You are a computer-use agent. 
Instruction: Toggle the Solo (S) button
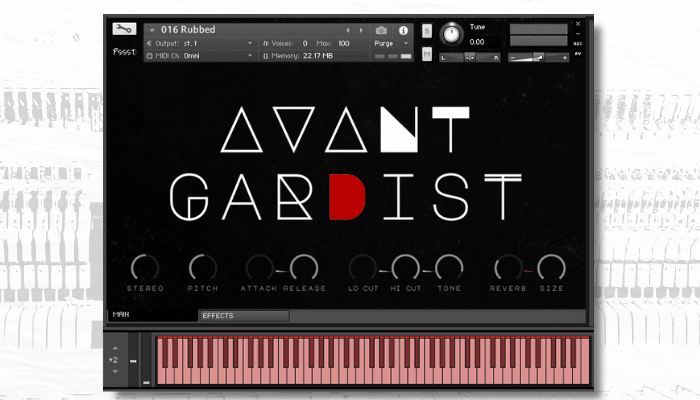(x=427, y=31)
